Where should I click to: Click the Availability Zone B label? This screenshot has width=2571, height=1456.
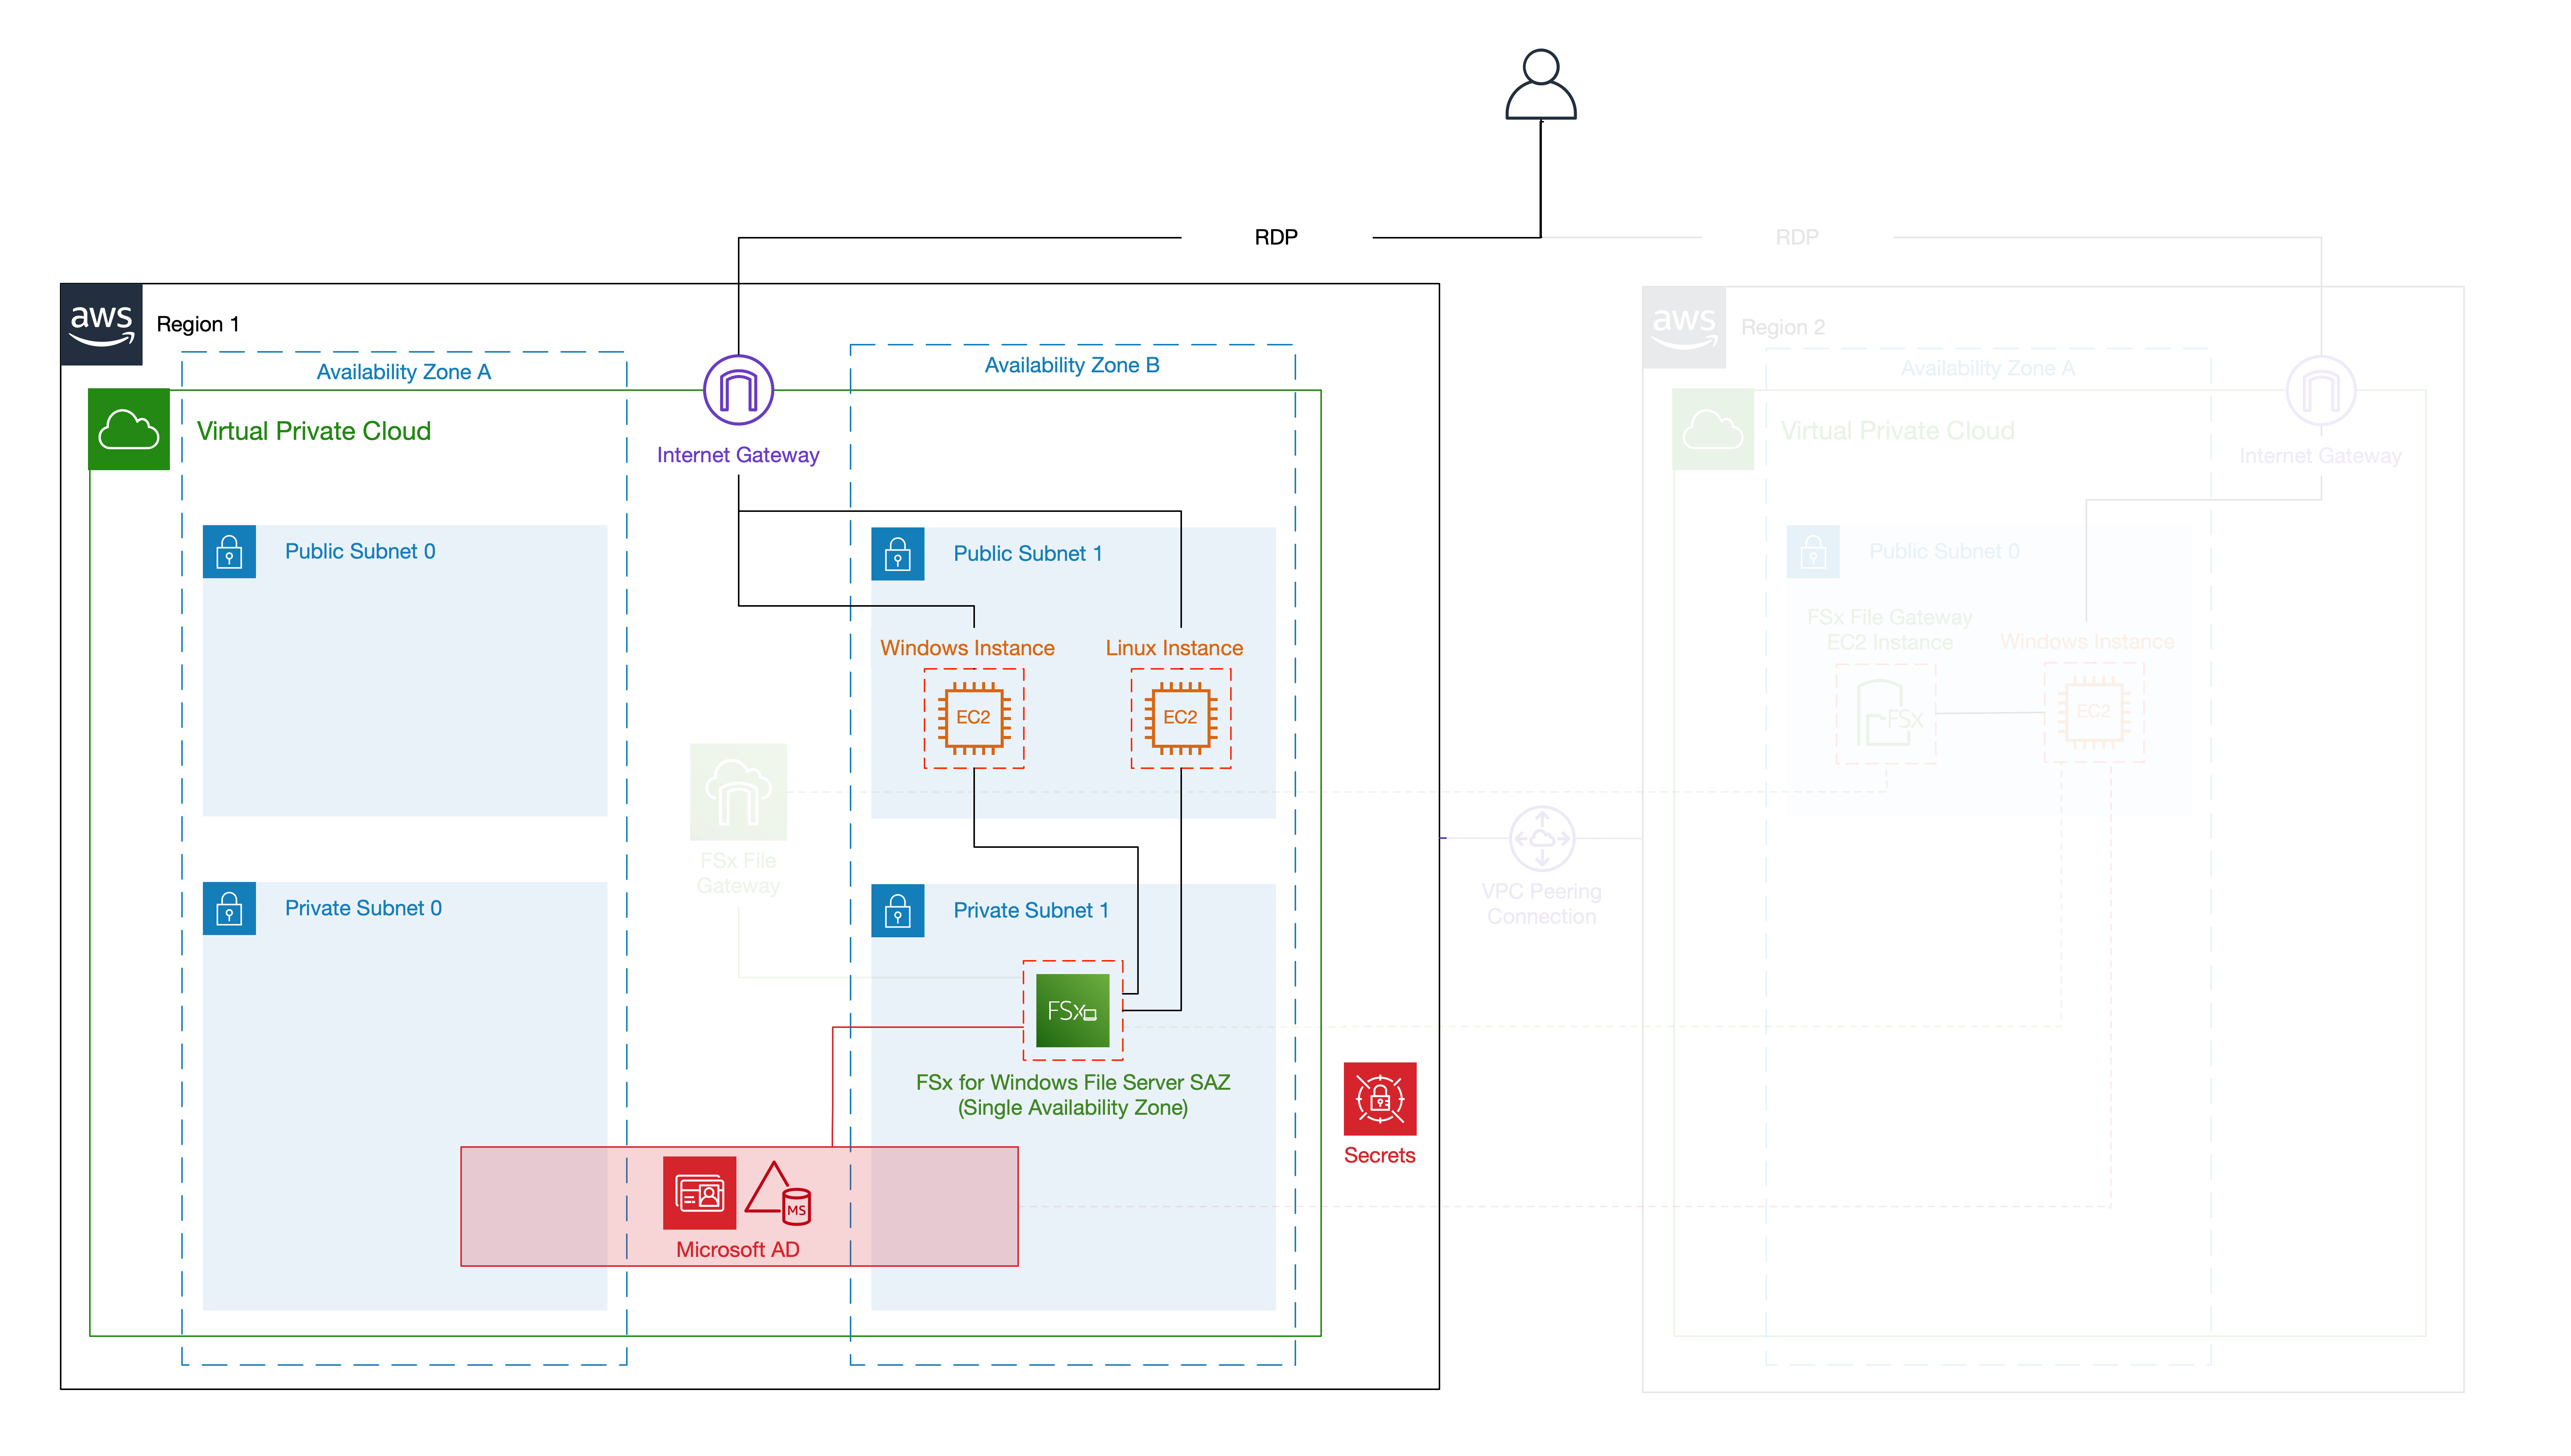click(1072, 365)
